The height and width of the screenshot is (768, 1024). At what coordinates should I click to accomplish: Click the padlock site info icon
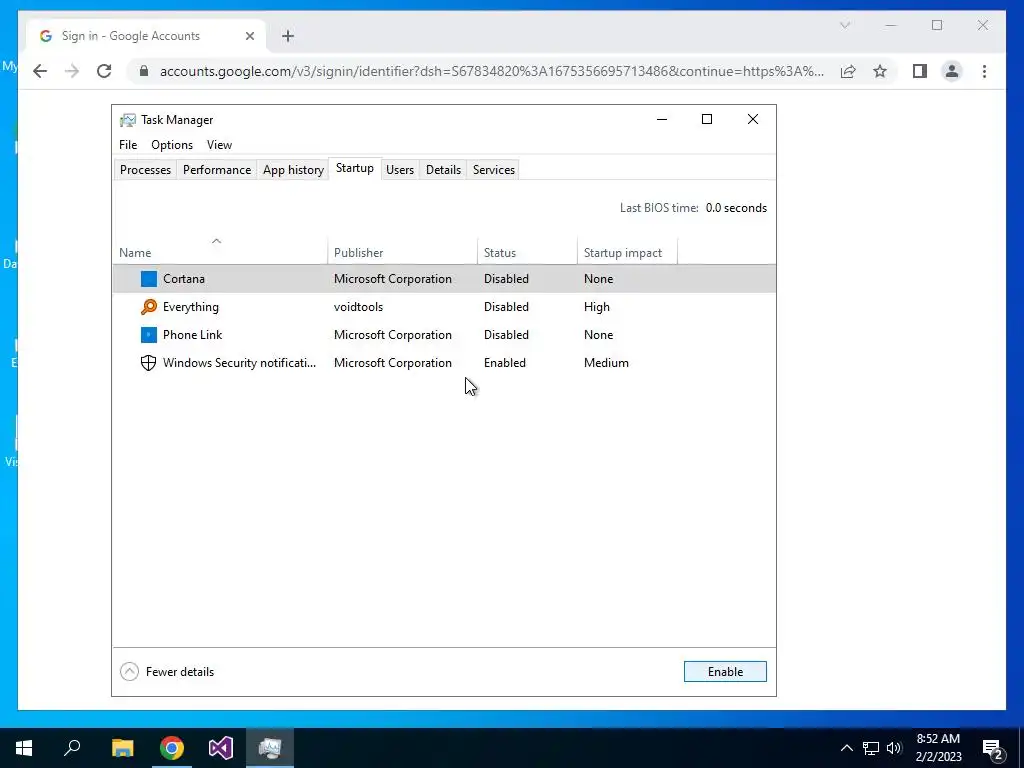(x=144, y=71)
